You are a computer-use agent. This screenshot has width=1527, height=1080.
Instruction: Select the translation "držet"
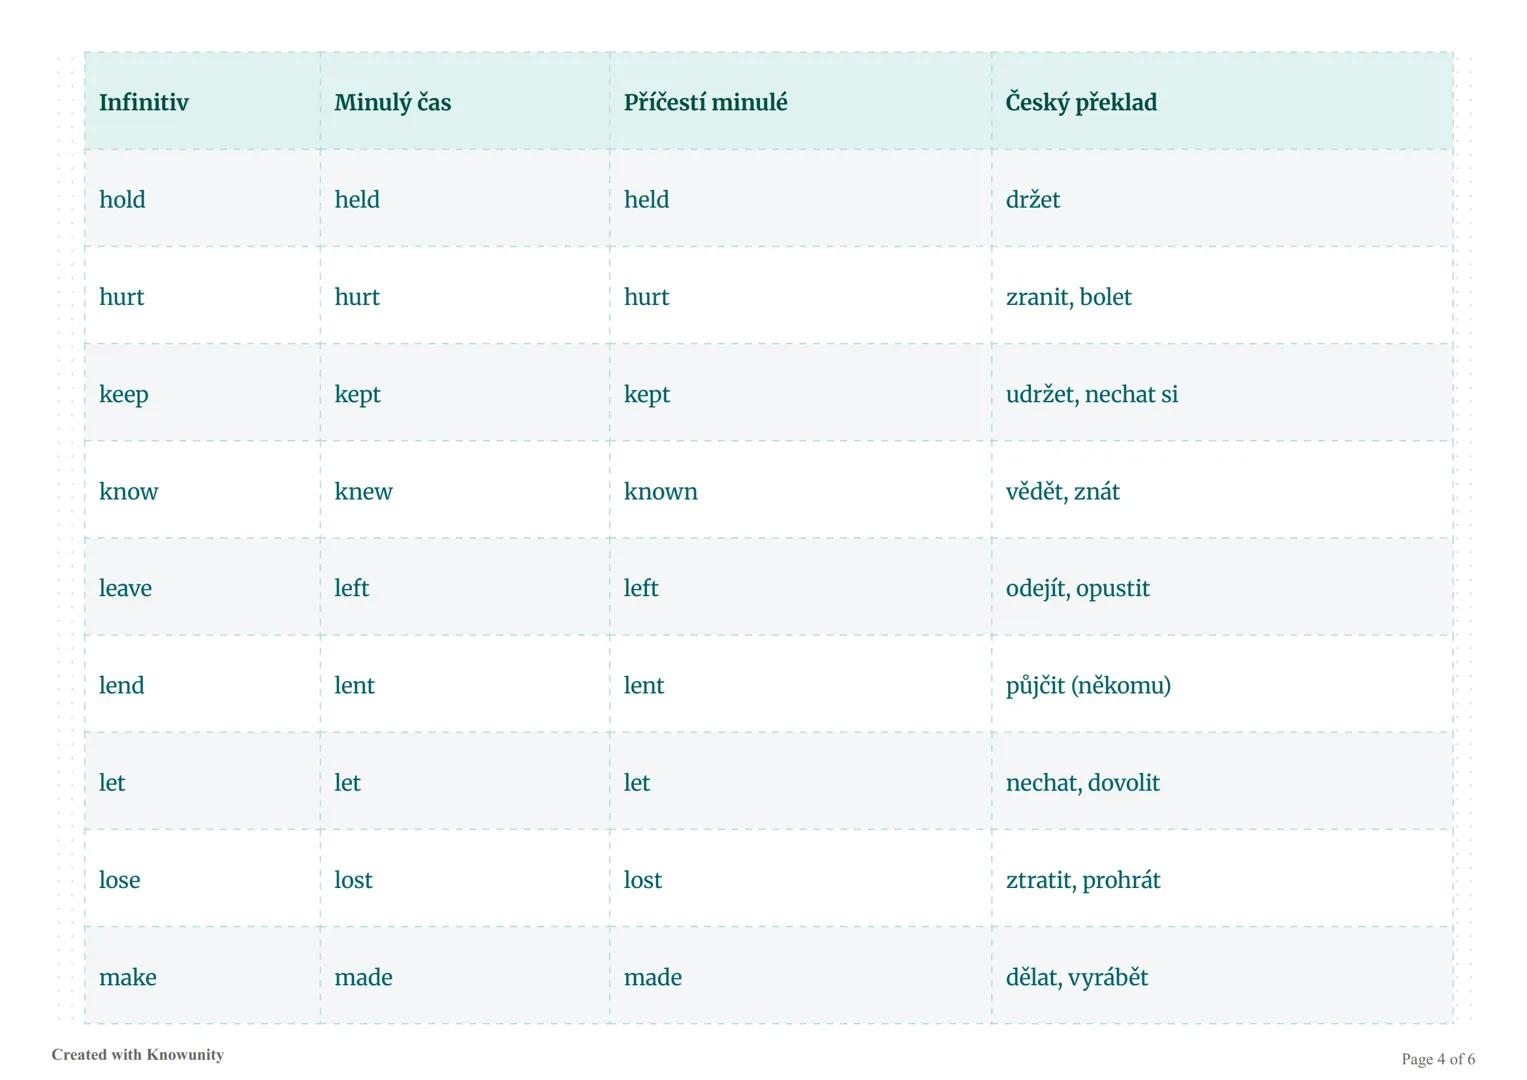click(x=1033, y=199)
